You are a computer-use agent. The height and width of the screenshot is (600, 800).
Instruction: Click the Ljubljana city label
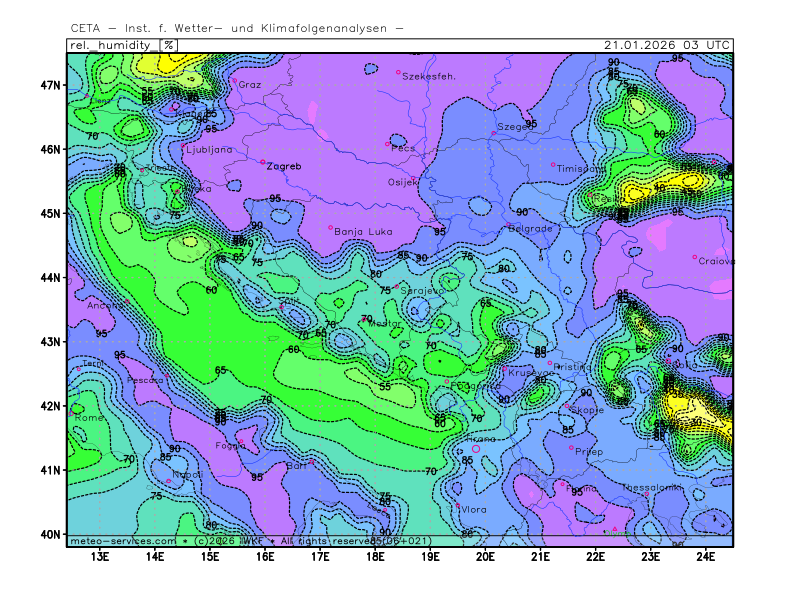point(209,149)
